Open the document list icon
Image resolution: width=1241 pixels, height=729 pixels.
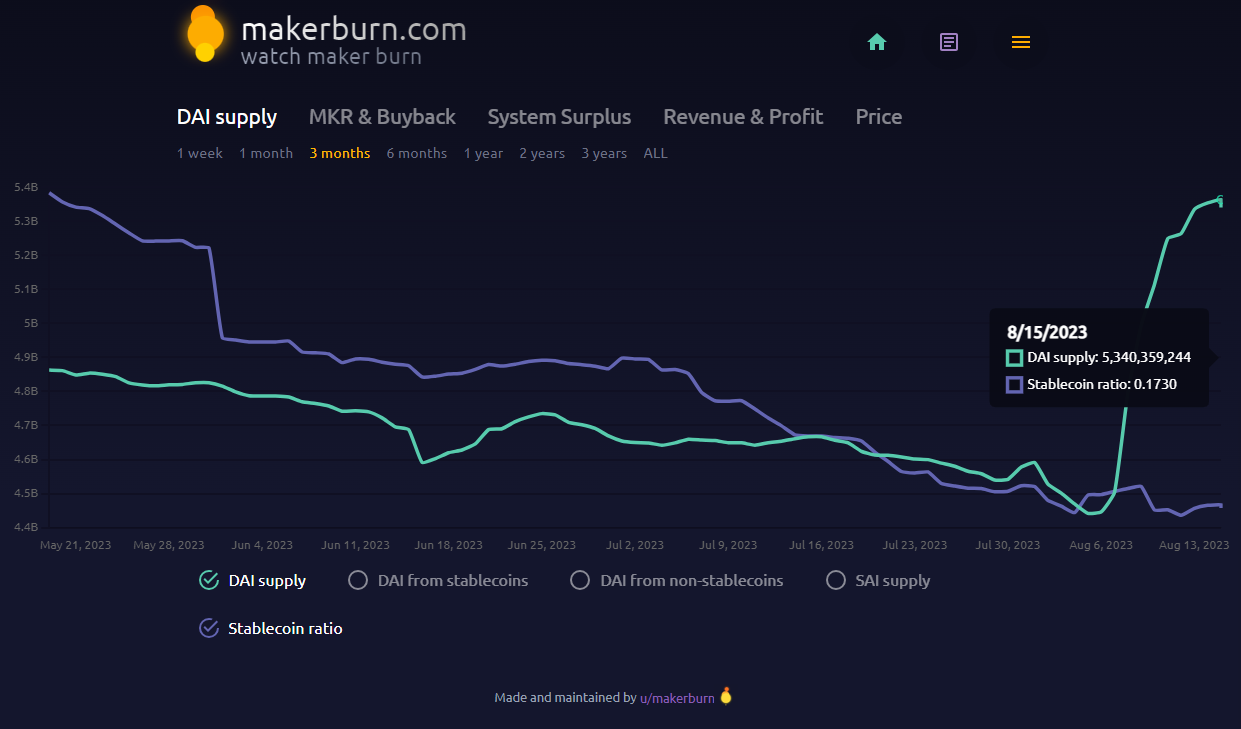tap(949, 42)
